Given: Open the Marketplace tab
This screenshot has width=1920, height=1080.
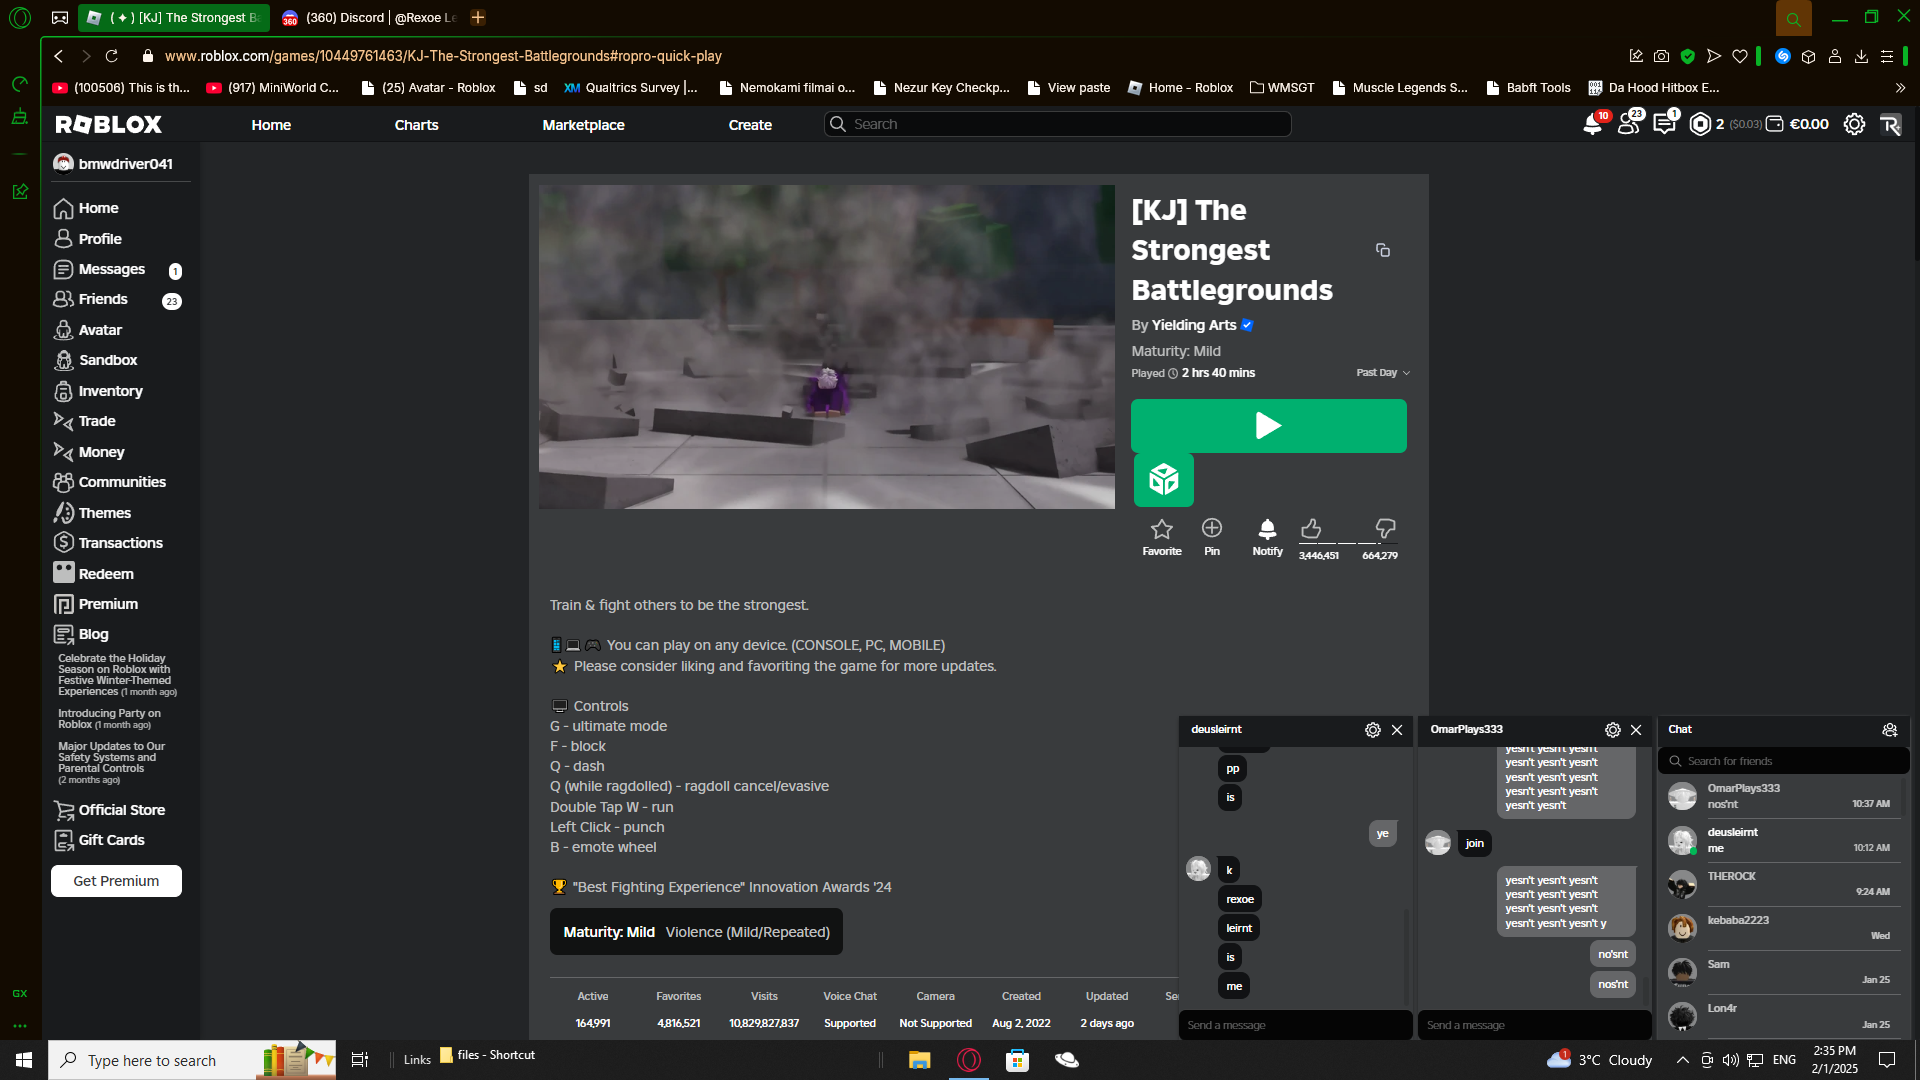Looking at the screenshot, I should 583,125.
